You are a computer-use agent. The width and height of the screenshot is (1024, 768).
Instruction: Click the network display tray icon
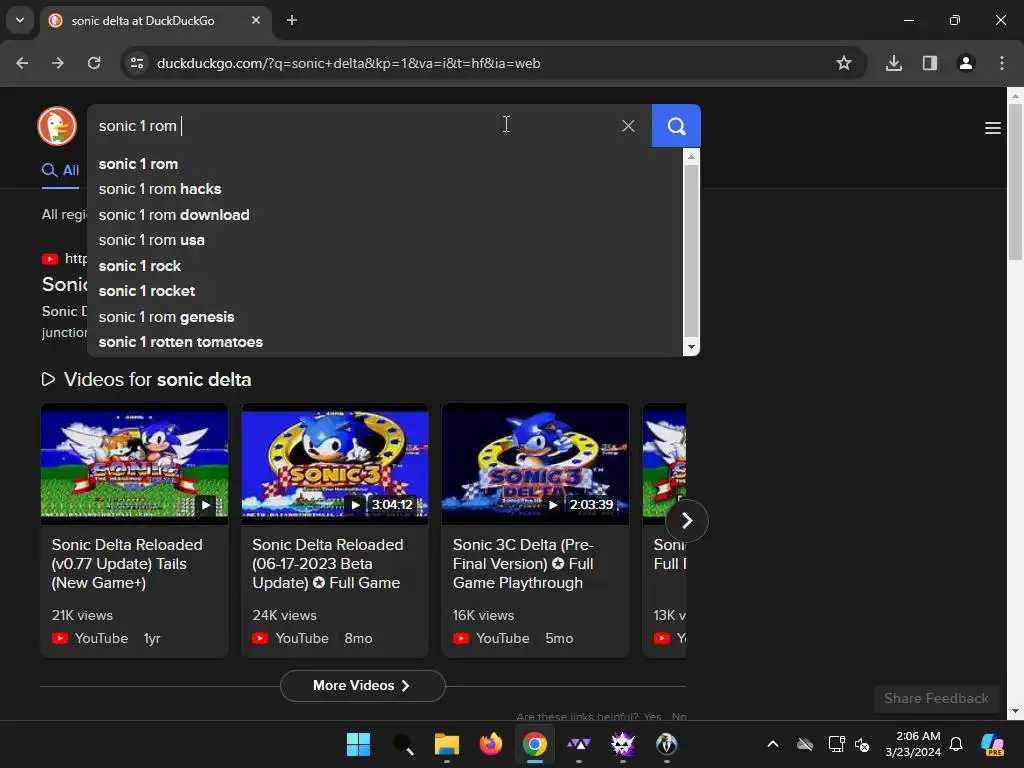coord(836,744)
